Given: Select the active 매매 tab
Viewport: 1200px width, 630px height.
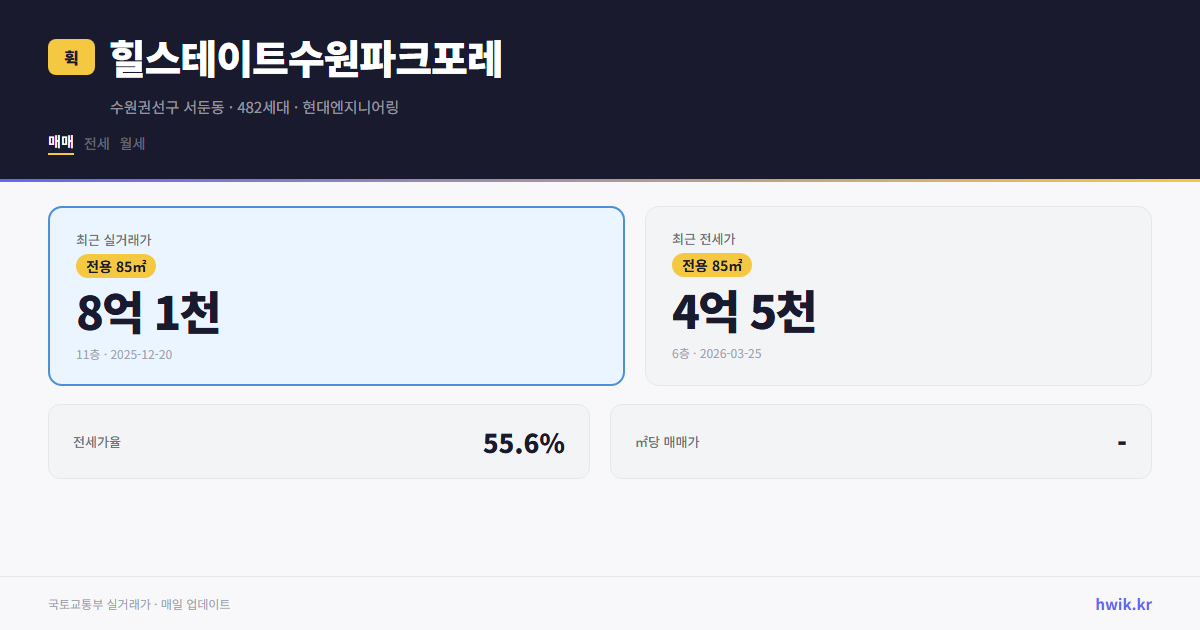Looking at the screenshot, I should click(60, 143).
